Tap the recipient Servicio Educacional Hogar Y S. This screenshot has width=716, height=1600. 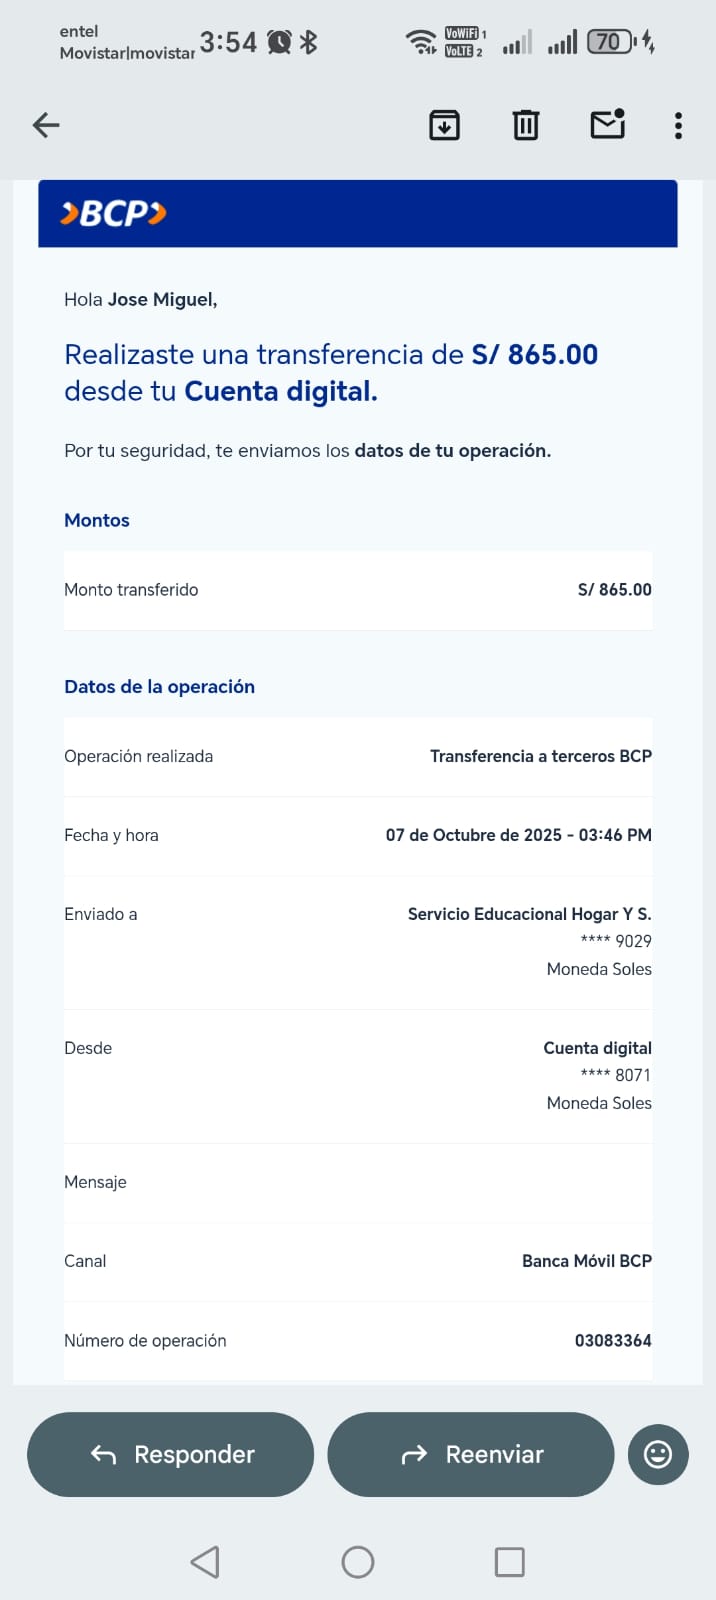pos(529,914)
